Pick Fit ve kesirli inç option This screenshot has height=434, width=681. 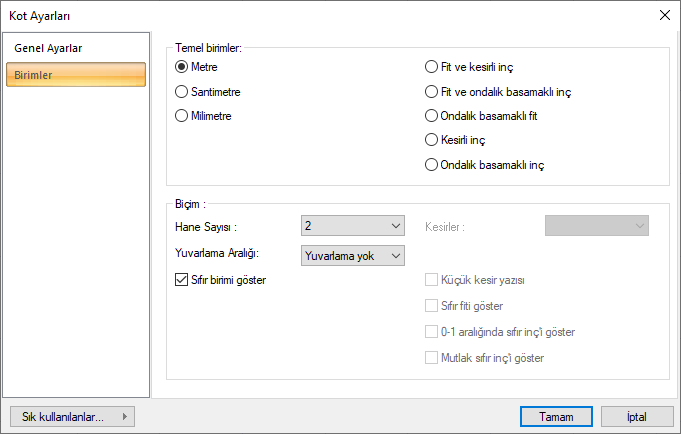click(432, 67)
